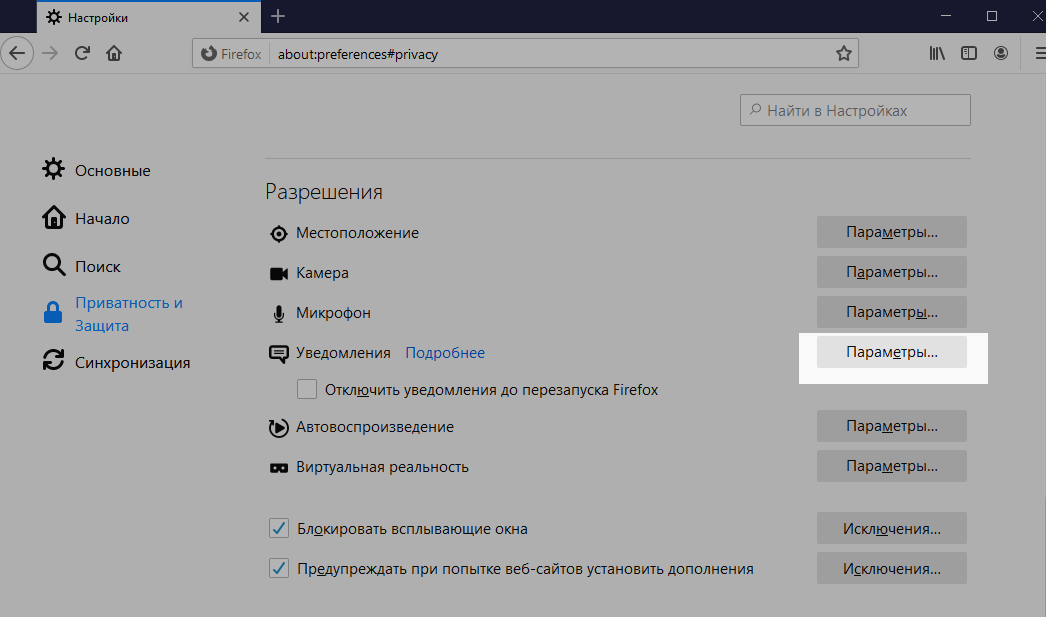Click the Местоположение location icon
1046x617 pixels.
pyautogui.click(x=278, y=233)
